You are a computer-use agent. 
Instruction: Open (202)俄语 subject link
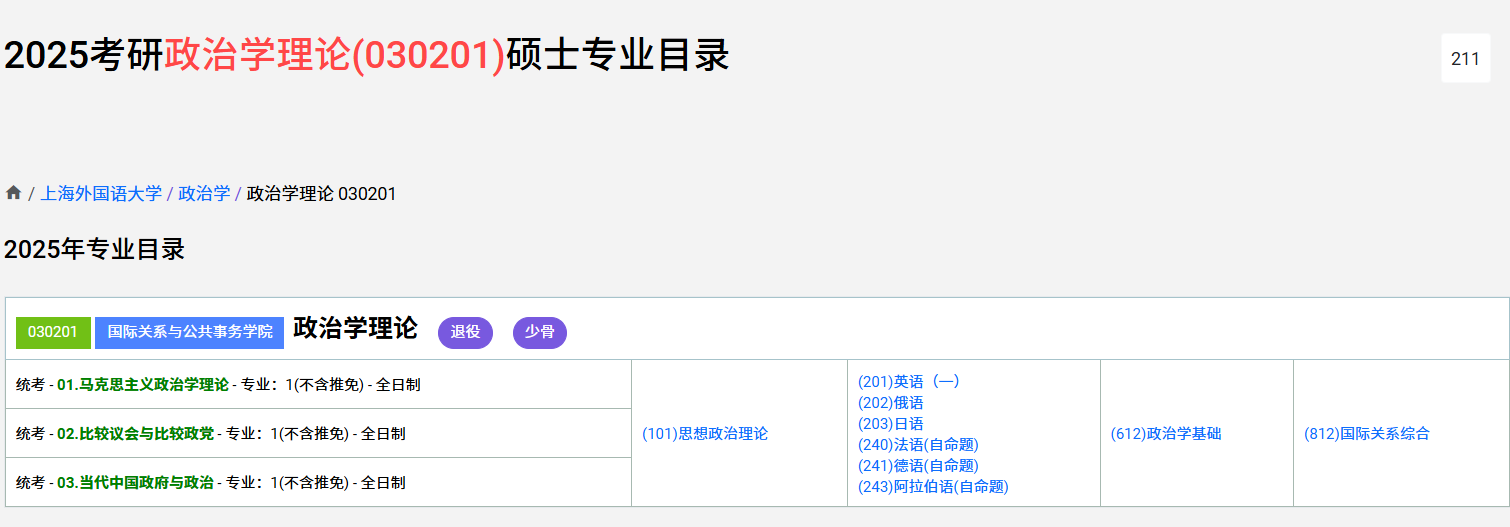tap(891, 403)
